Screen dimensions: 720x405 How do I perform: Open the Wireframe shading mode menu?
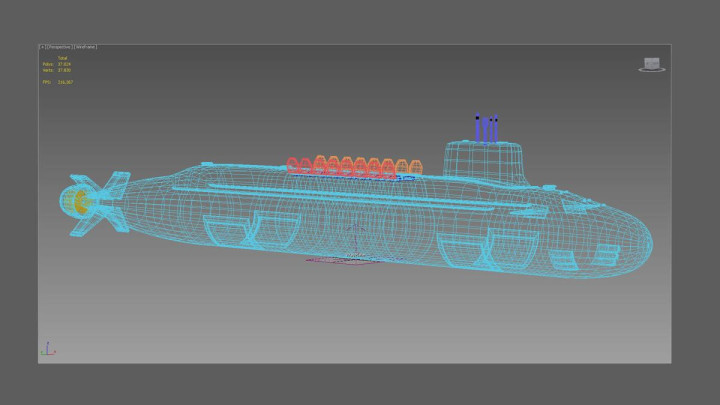pyautogui.click(x=84, y=47)
